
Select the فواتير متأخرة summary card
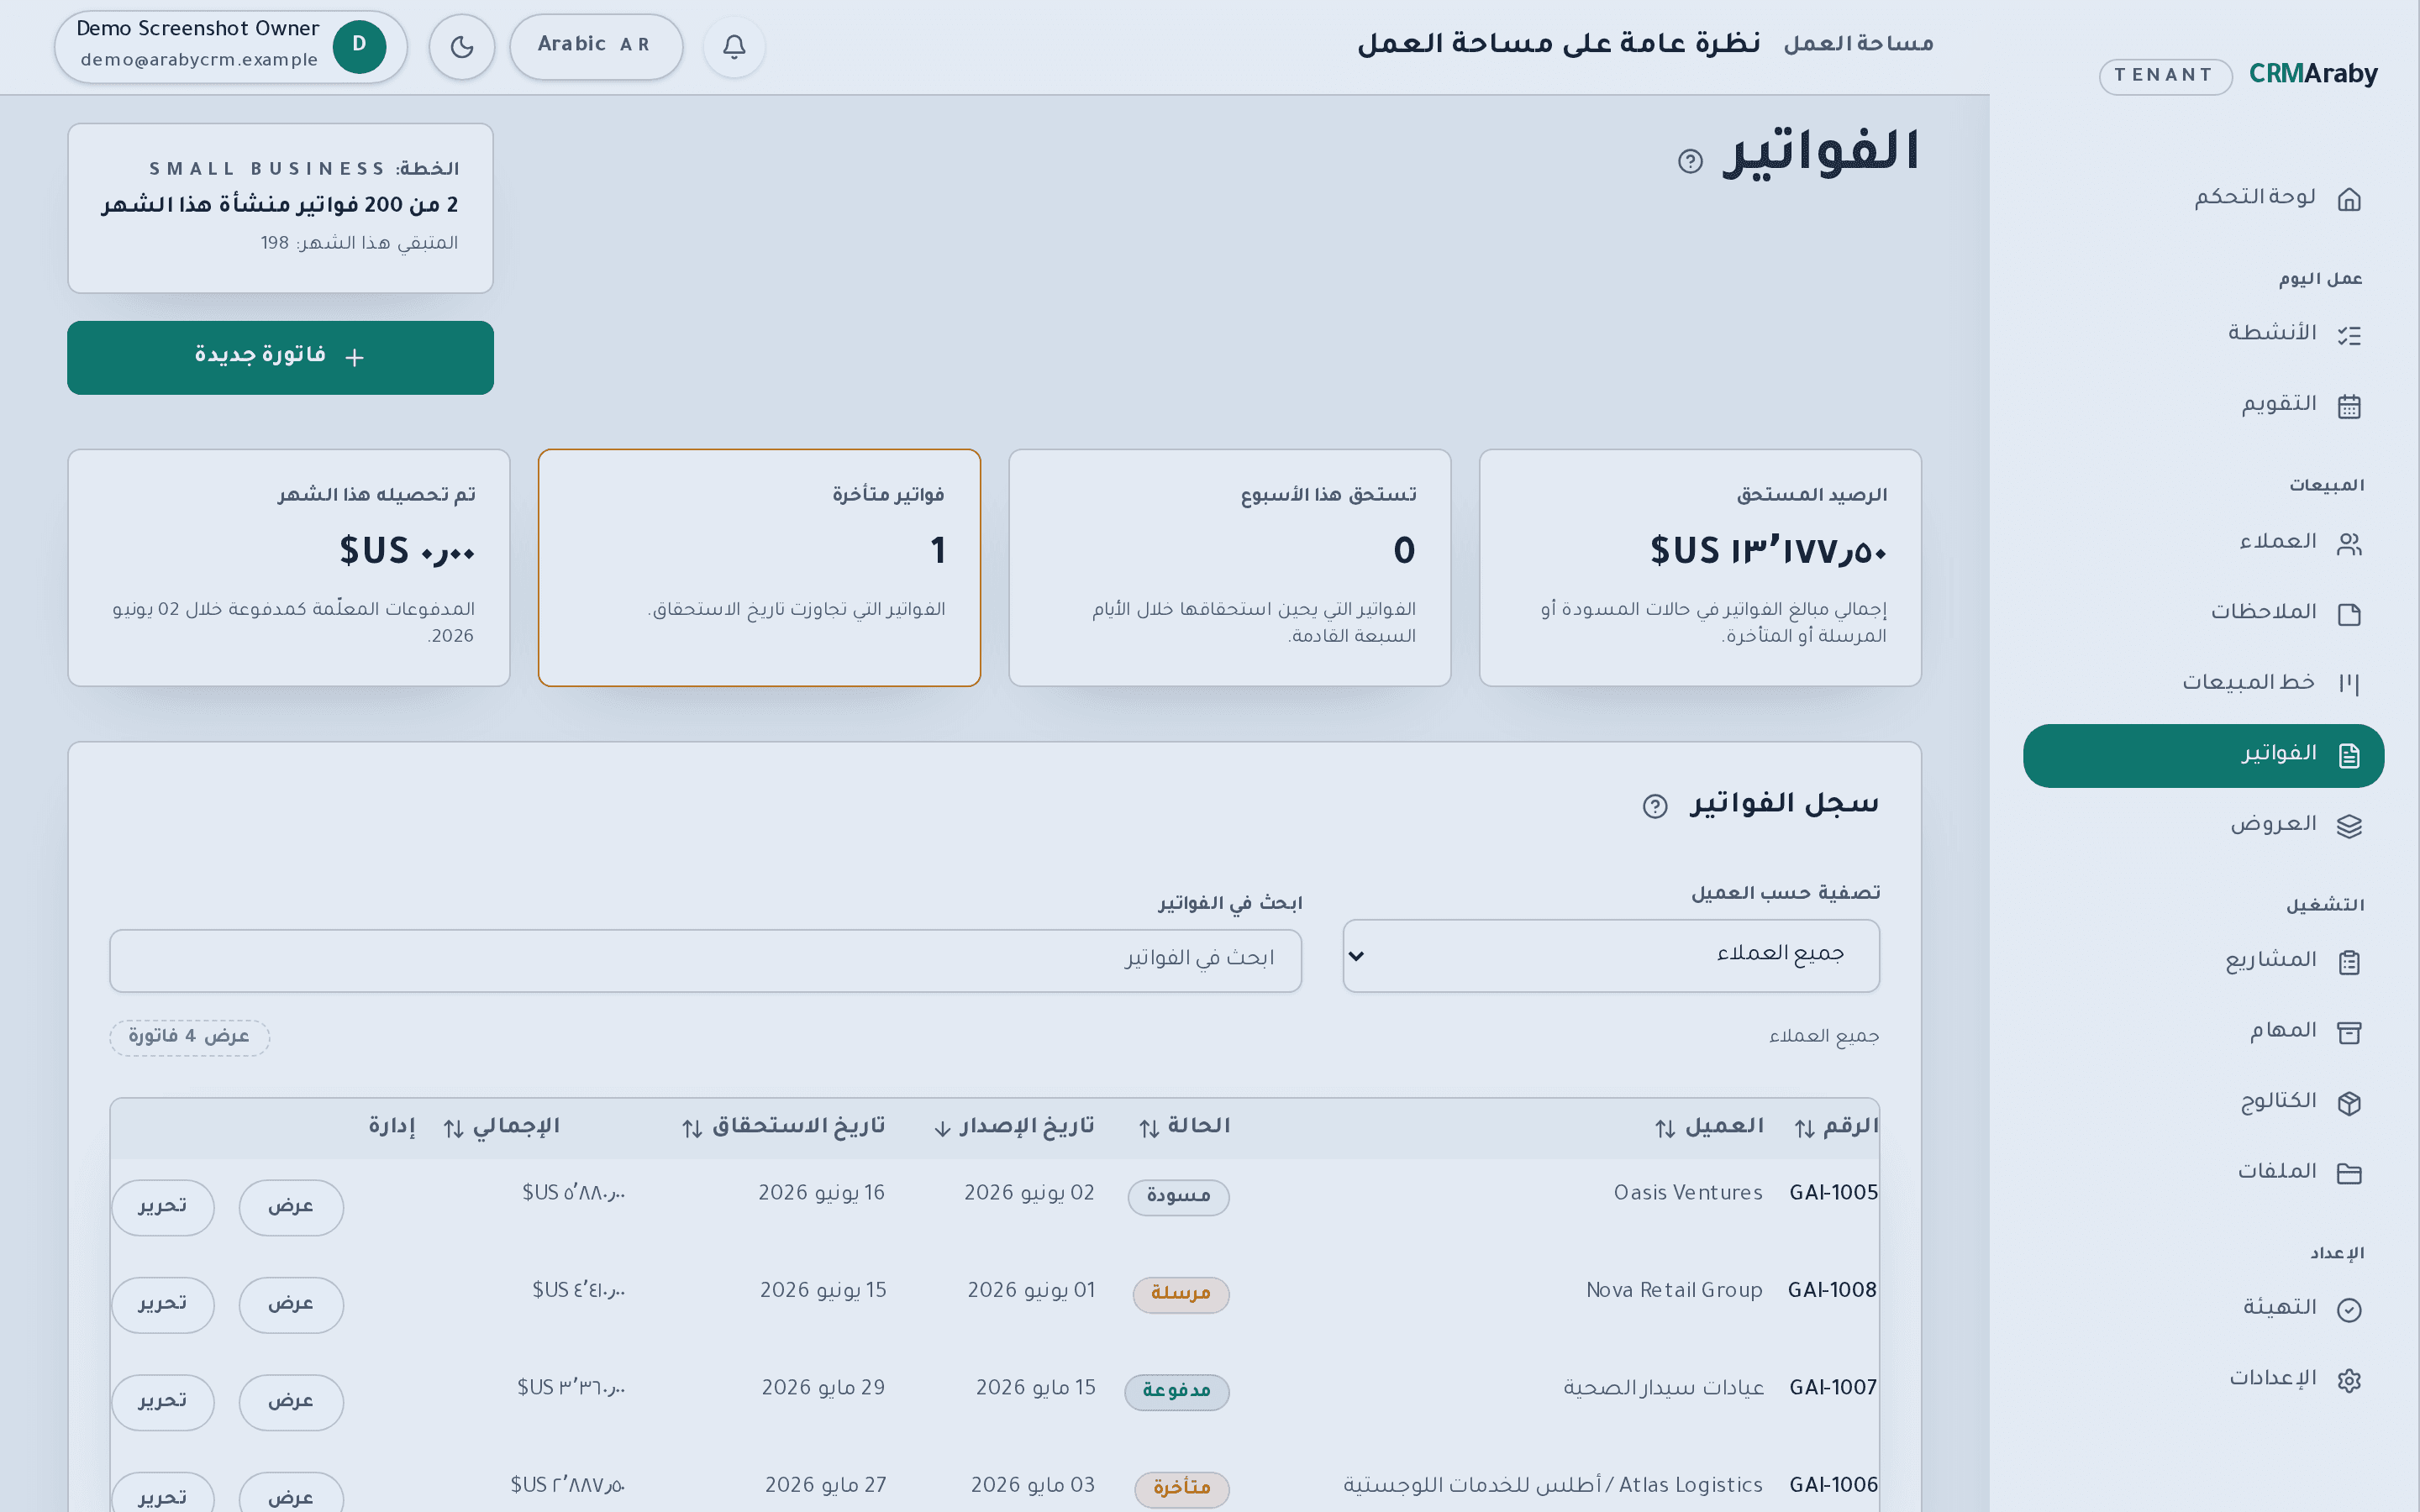coord(759,567)
